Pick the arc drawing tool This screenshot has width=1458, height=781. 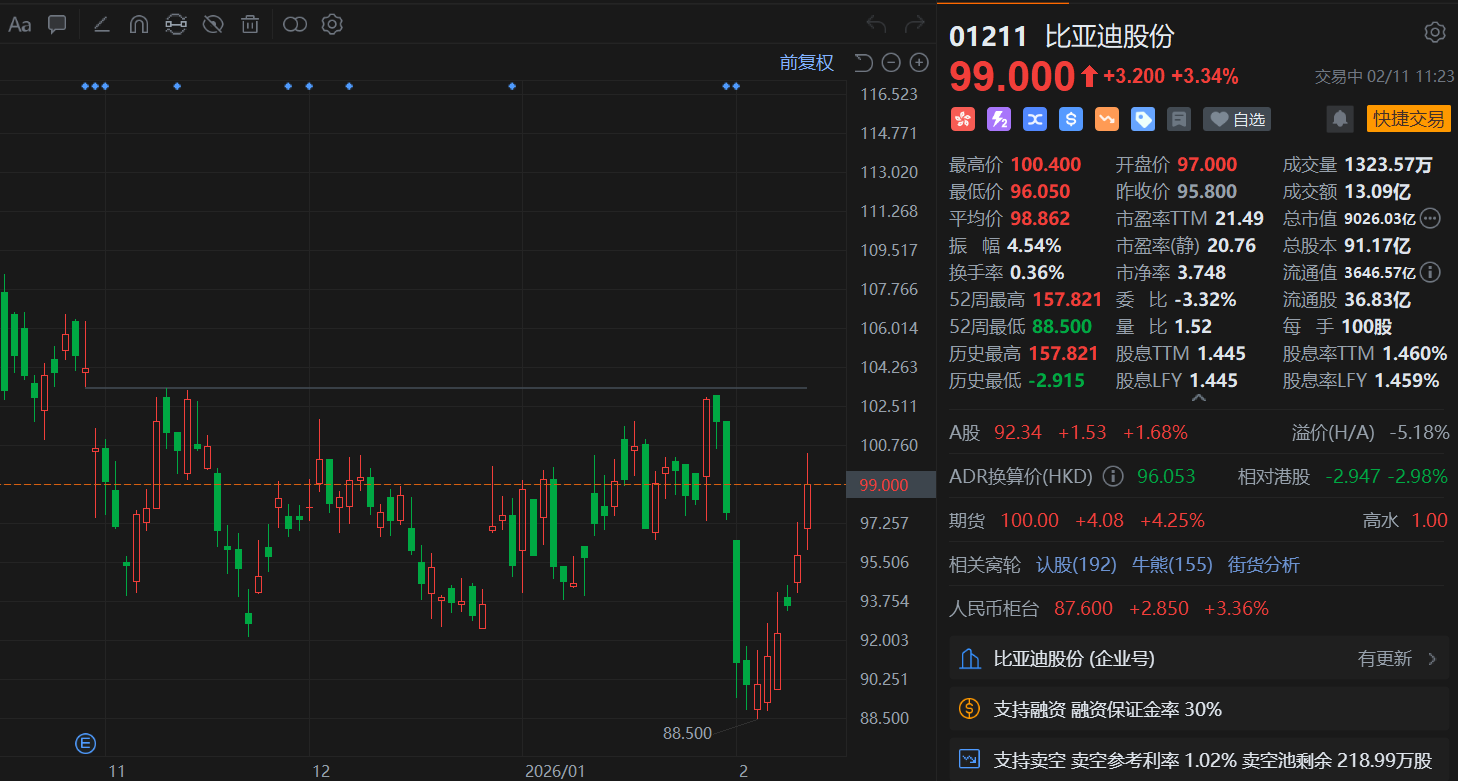point(138,24)
